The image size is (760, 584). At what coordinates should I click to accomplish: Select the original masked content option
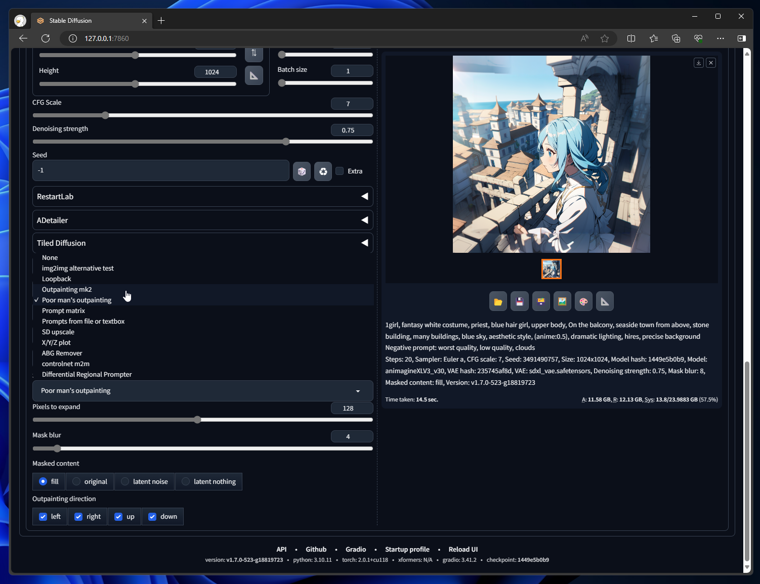coord(90,481)
